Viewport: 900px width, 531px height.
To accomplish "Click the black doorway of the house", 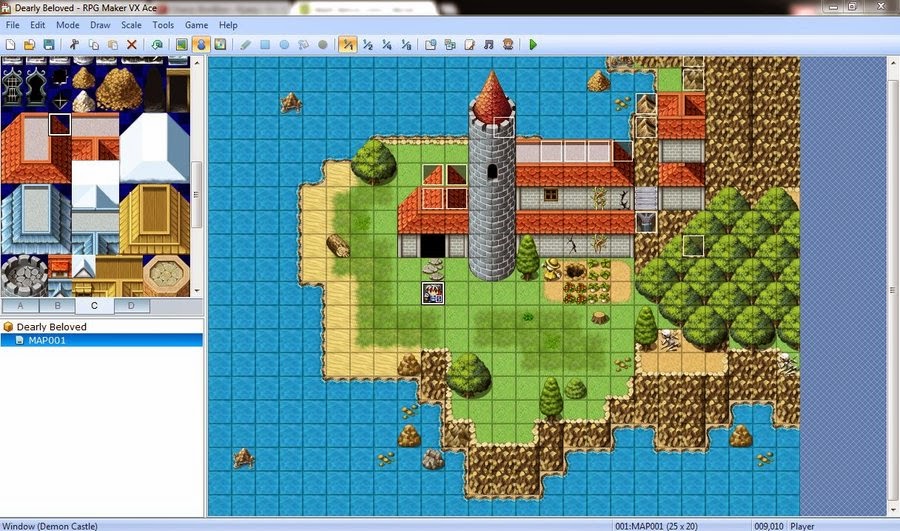I will tap(433, 246).
